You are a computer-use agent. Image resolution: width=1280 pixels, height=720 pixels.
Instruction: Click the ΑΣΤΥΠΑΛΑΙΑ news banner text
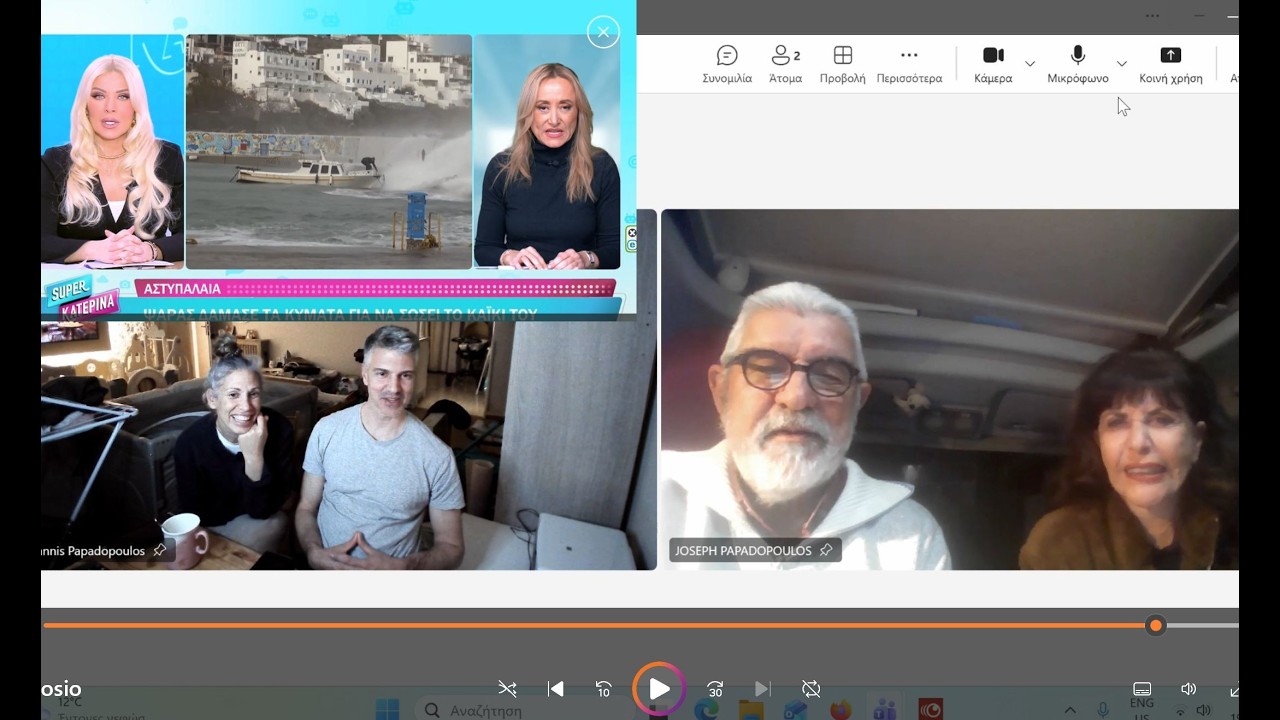pyautogui.click(x=182, y=289)
